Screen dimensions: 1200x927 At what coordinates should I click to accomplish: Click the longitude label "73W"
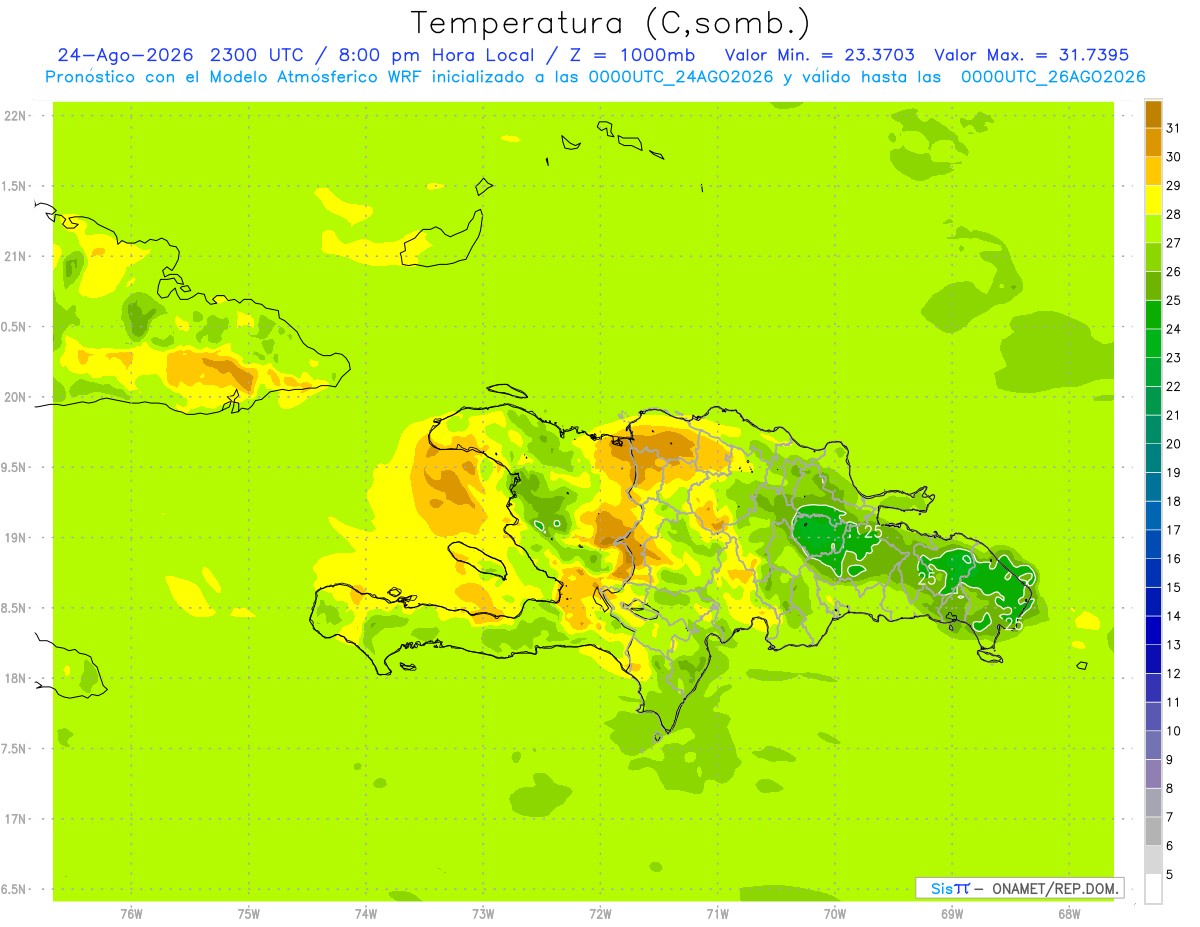483,913
